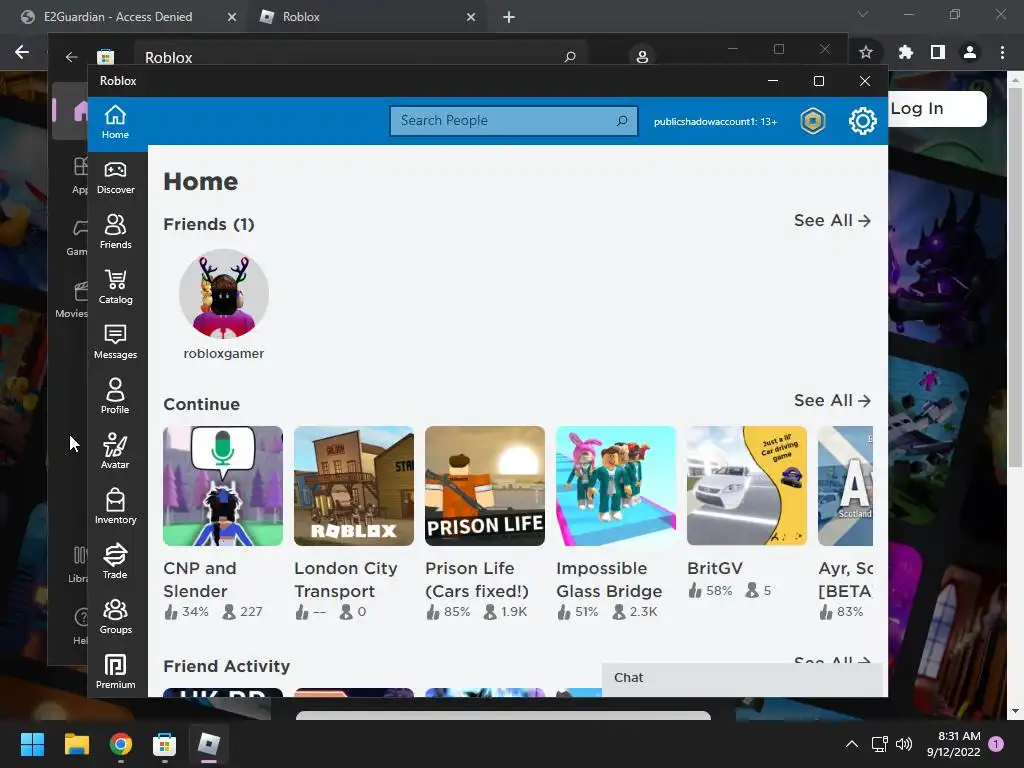Open London City Transport game thumbnail
The width and height of the screenshot is (1024, 768).
click(x=354, y=486)
